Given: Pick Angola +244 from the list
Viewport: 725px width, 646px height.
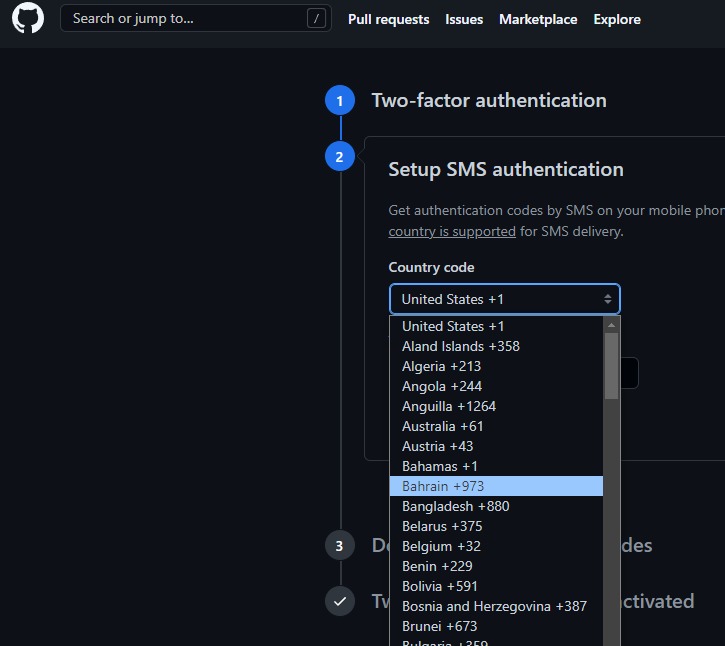Looking at the screenshot, I should point(496,386).
